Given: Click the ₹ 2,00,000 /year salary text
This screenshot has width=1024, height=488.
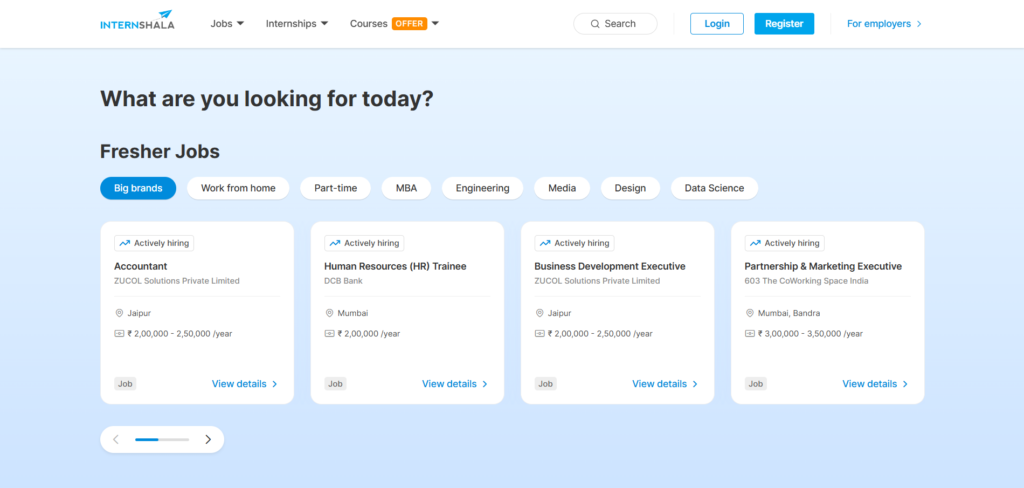Looking at the screenshot, I should pos(369,333).
